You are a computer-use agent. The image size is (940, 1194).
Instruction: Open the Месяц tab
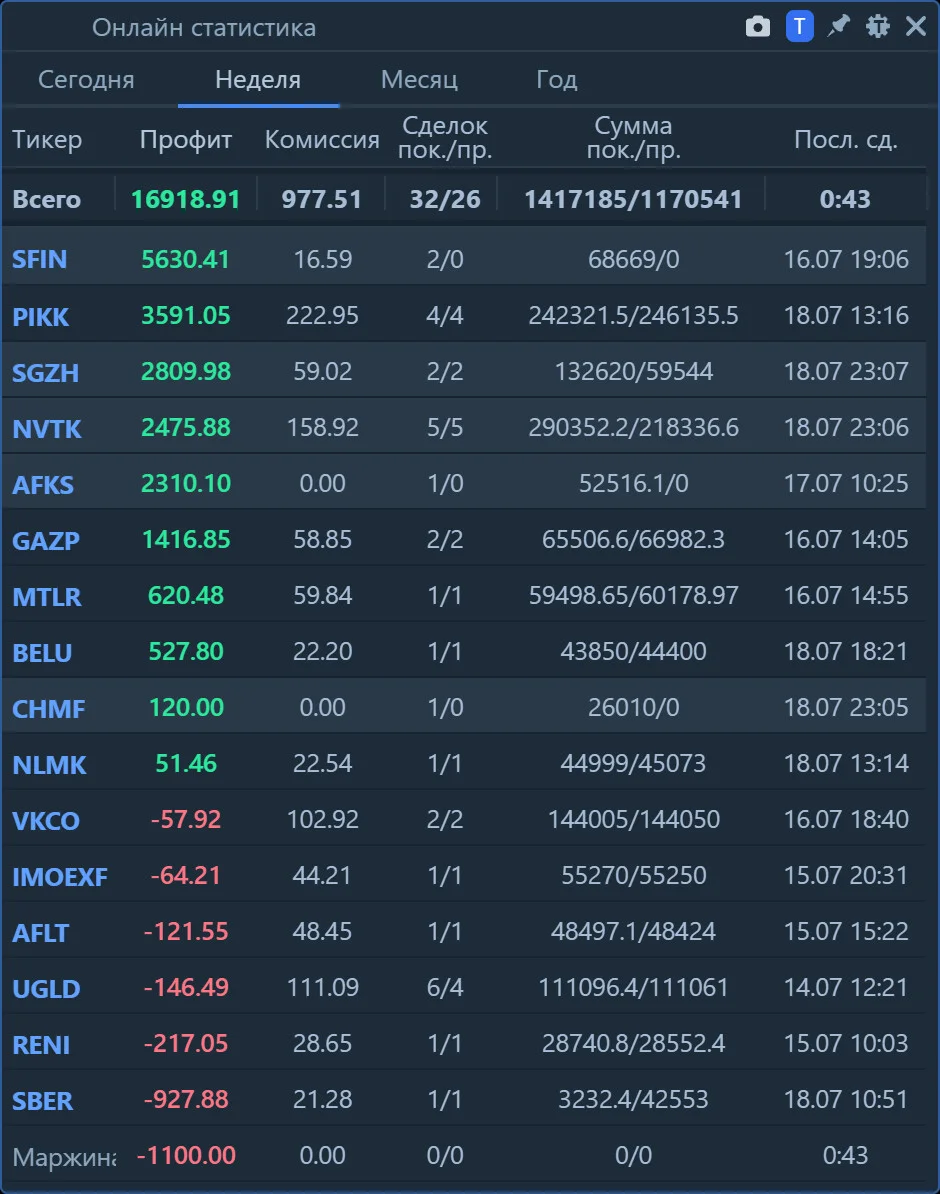click(420, 79)
